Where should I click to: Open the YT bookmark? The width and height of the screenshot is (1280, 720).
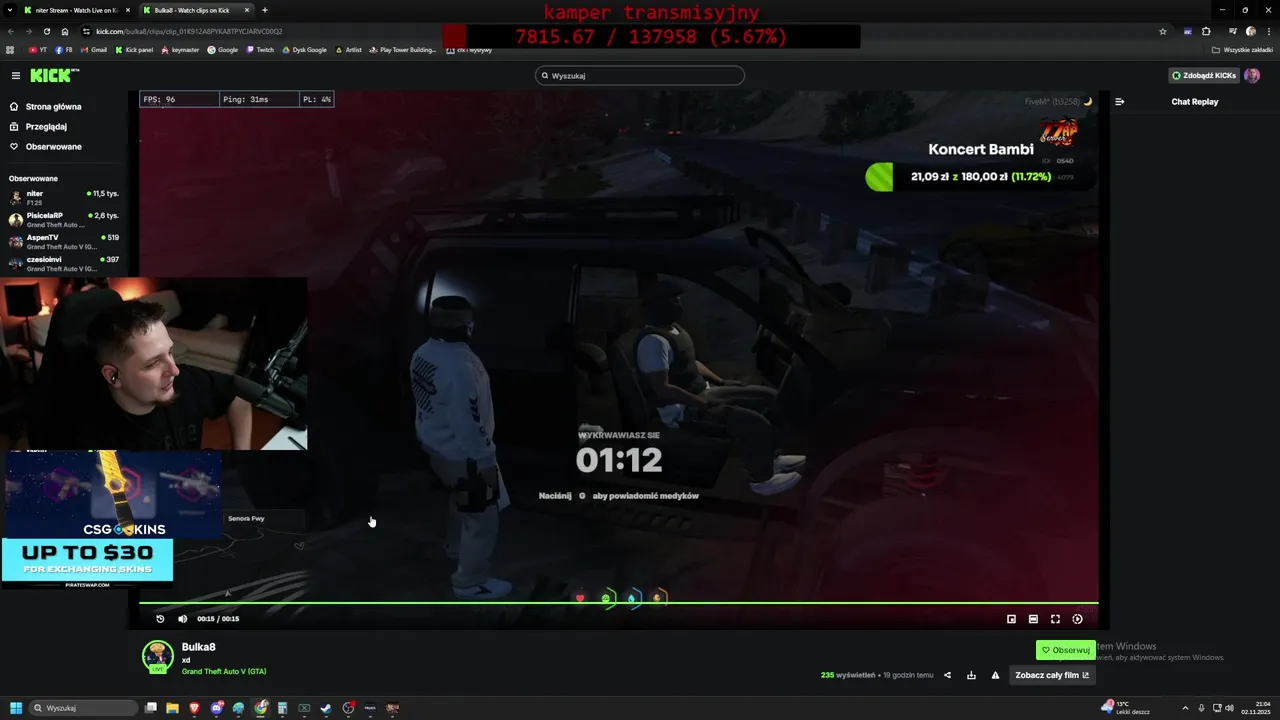(x=38, y=49)
